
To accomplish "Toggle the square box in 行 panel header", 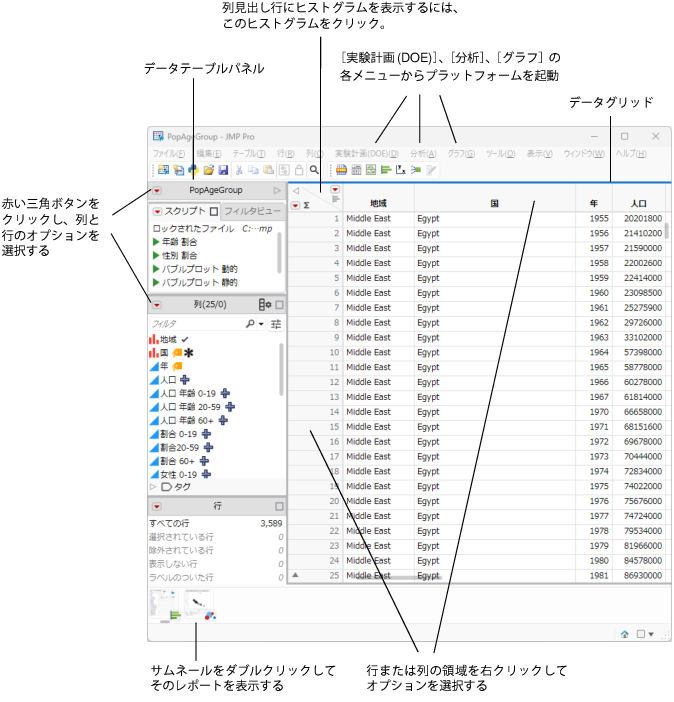I will point(279,506).
